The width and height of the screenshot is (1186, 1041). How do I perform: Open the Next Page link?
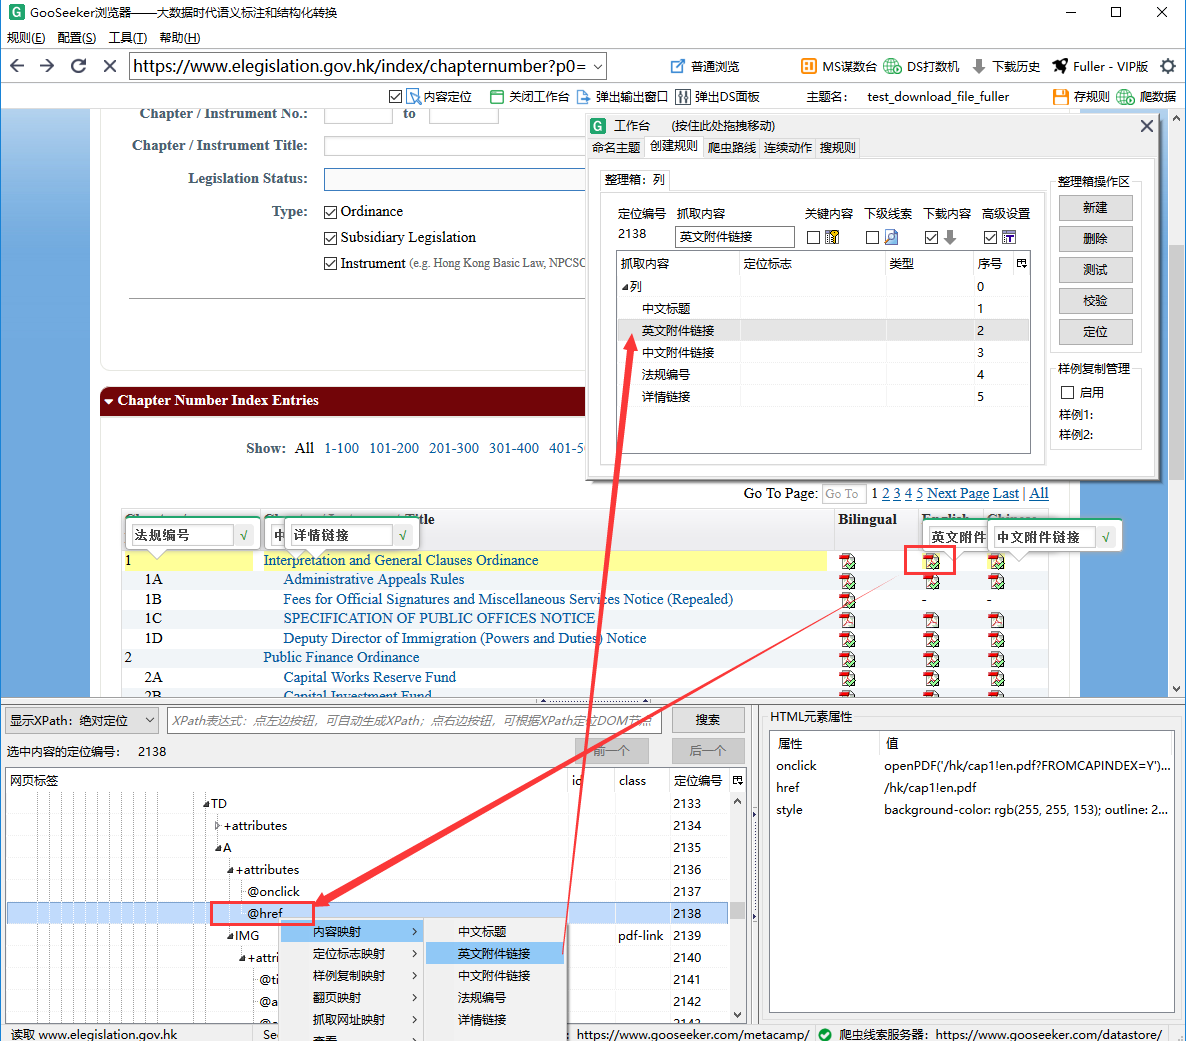pos(958,493)
